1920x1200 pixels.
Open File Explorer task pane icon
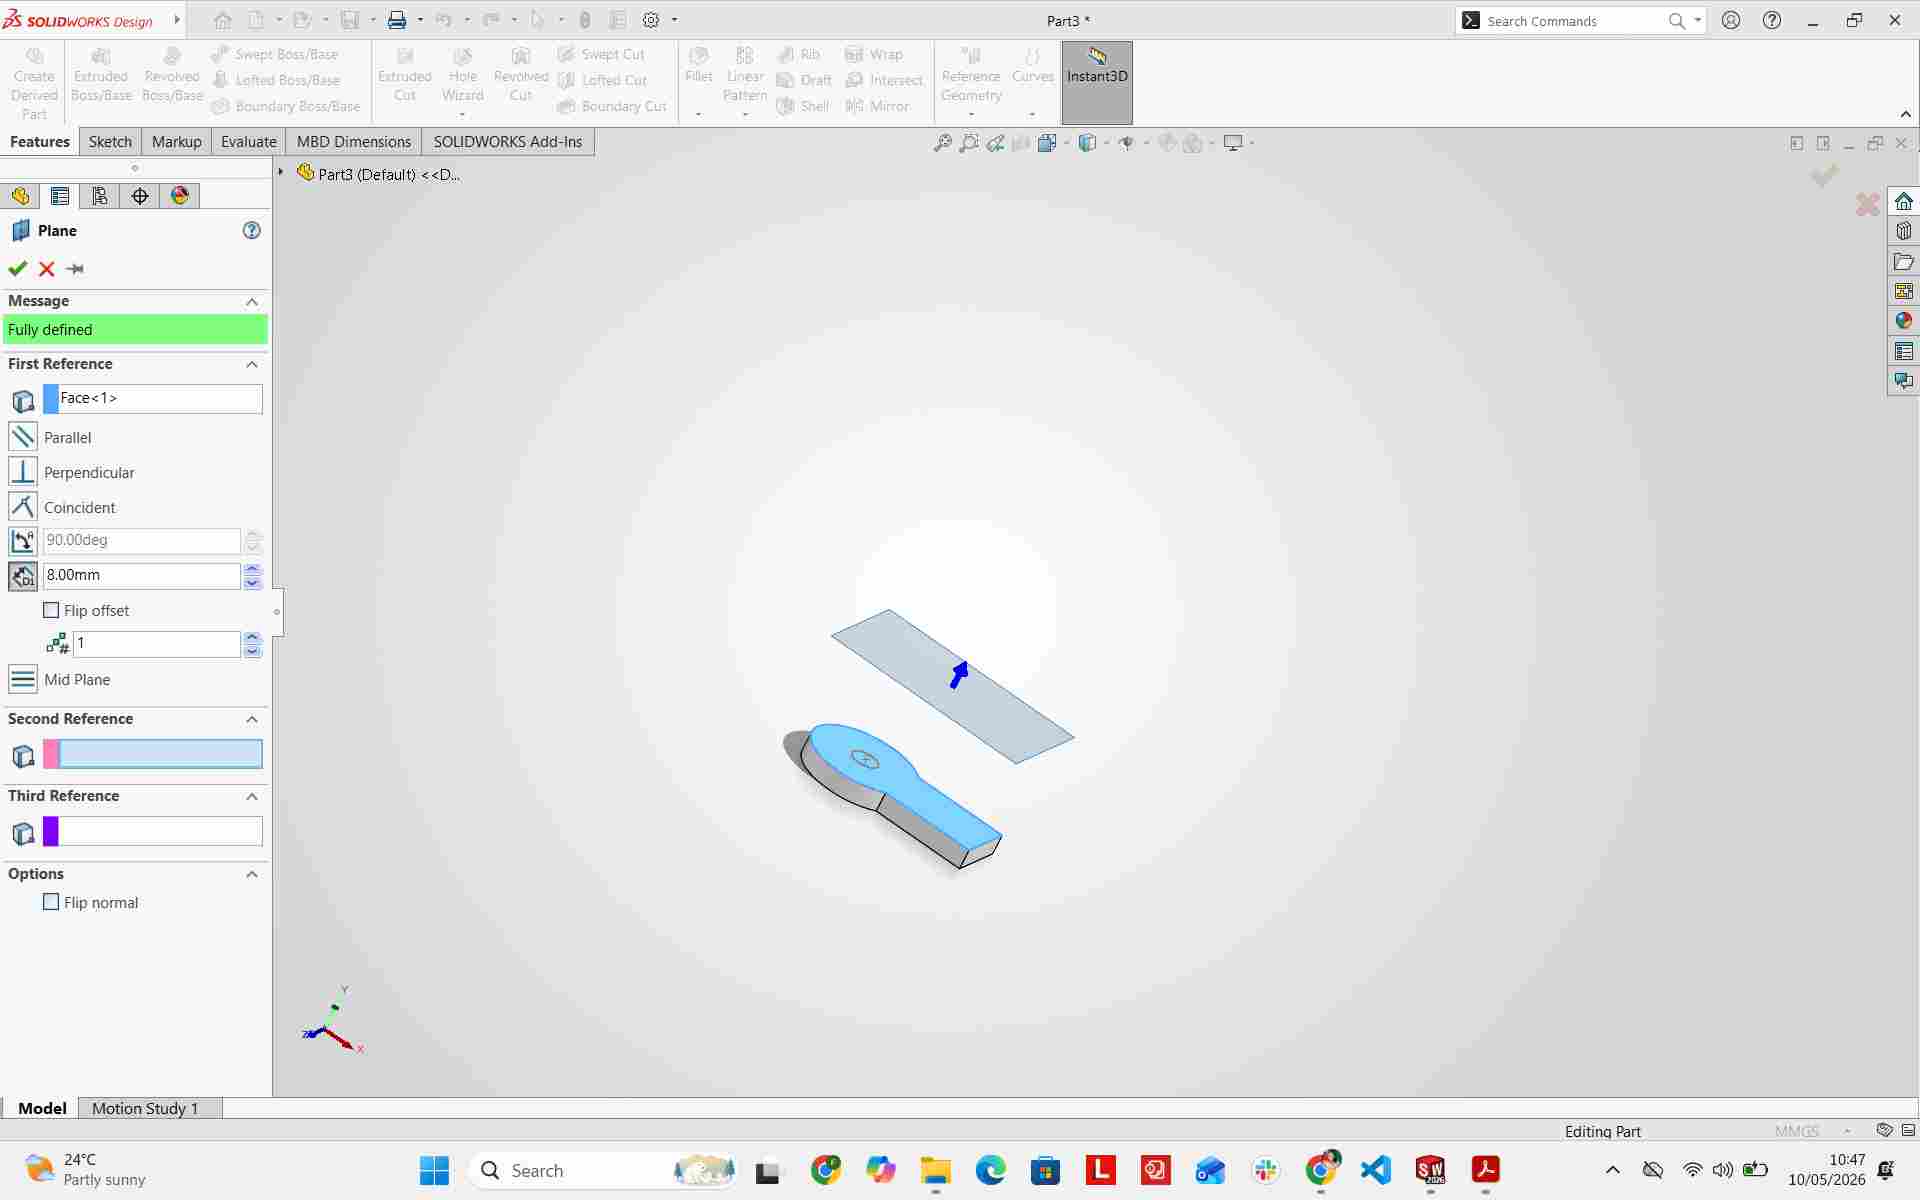1903,262
